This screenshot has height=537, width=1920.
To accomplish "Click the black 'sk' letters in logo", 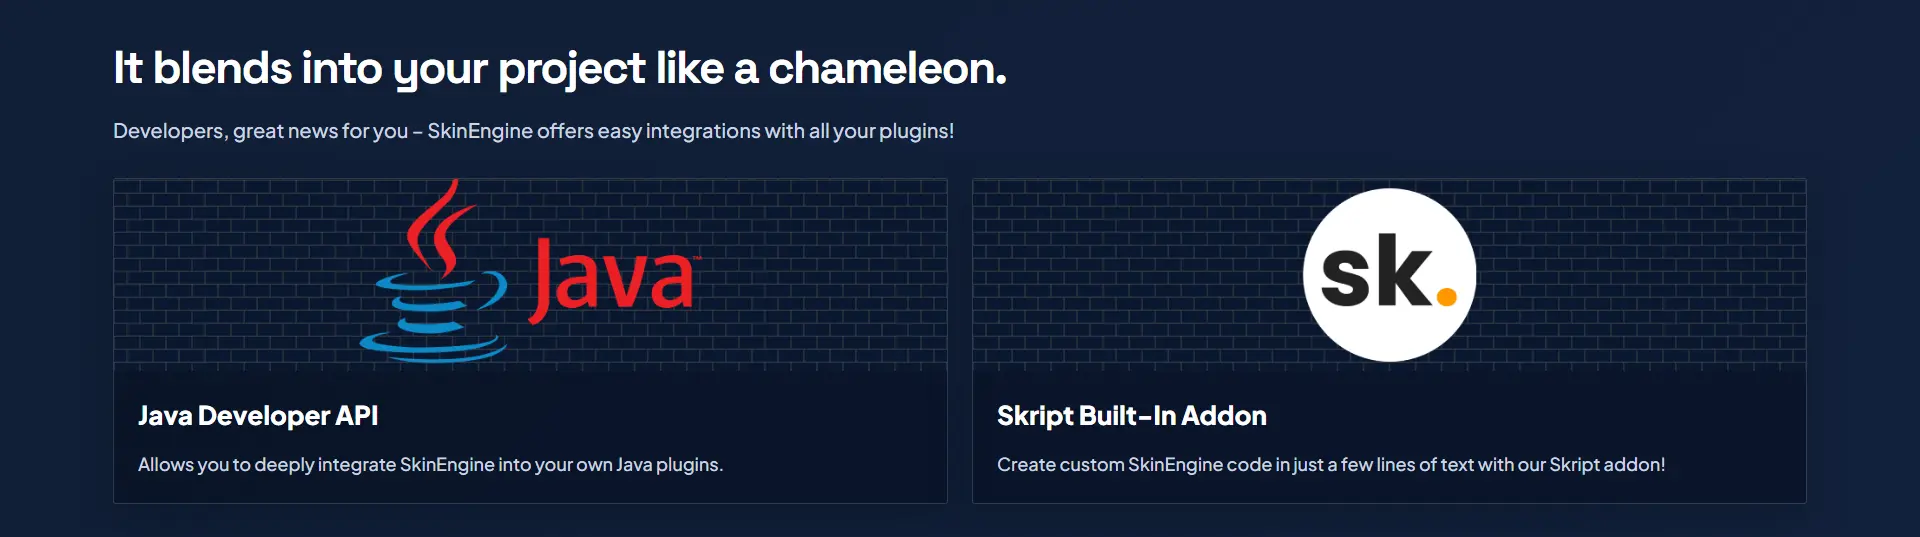I will [x=1376, y=271].
